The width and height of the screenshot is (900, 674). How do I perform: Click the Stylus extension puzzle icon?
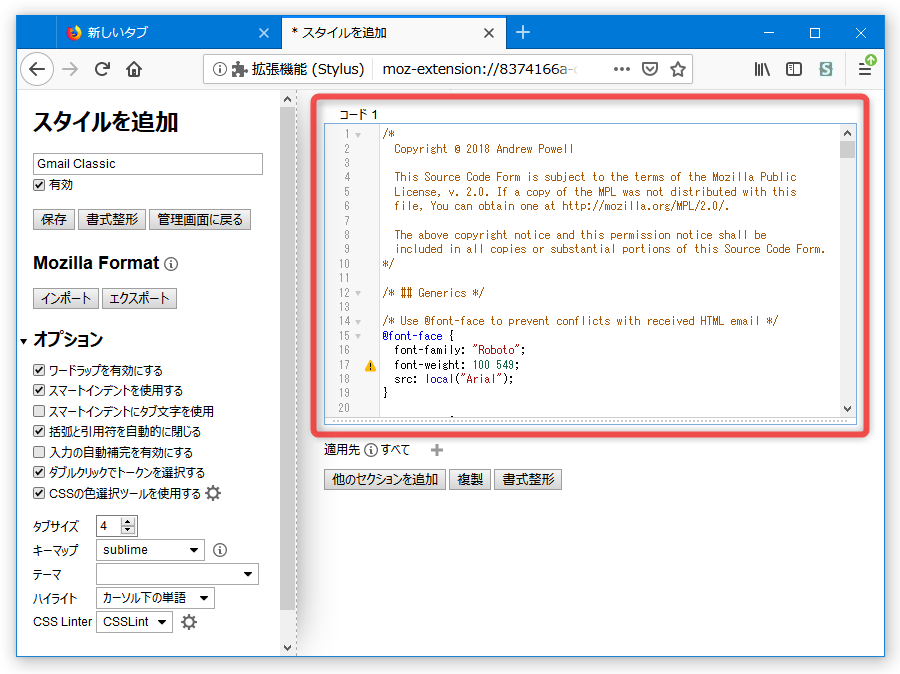(239, 69)
